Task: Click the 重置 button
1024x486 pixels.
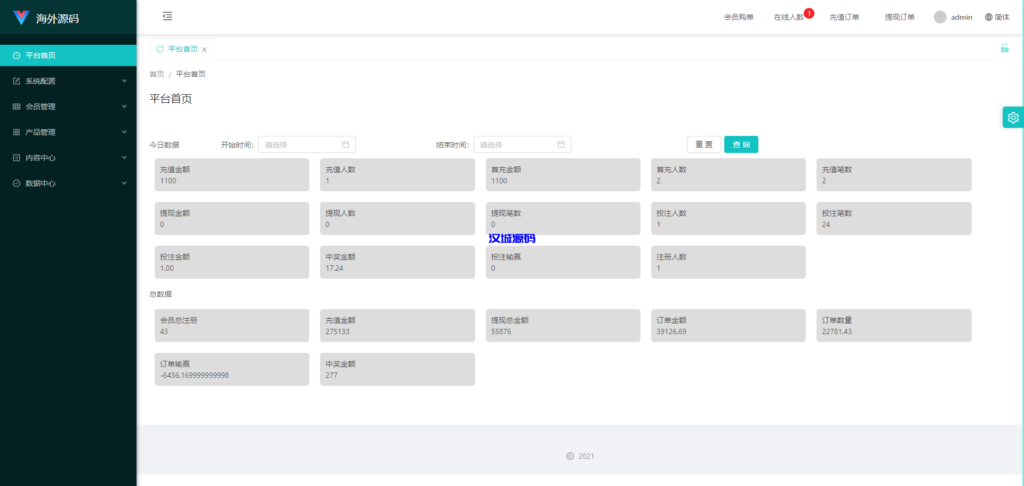Action: [704, 144]
